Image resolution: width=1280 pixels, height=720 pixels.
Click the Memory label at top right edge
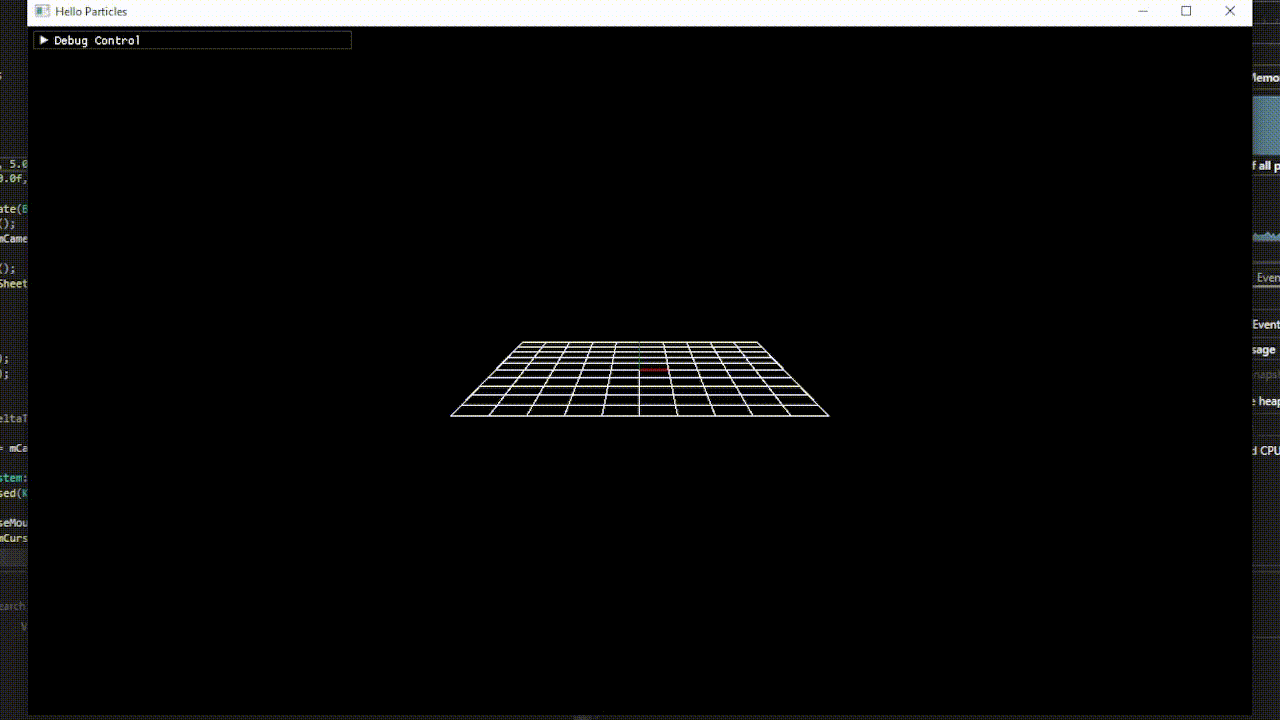[1266, 77]
